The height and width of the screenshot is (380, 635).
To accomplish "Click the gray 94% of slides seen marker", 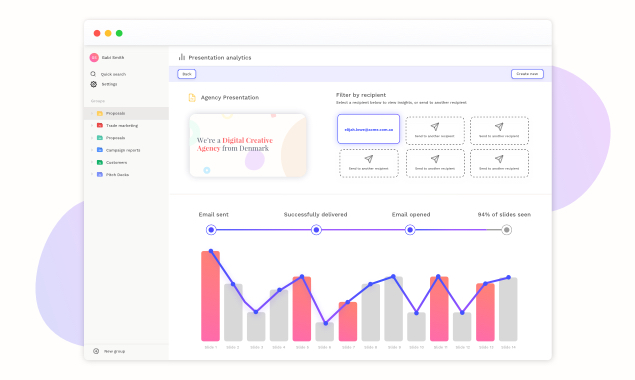I will pos(506,230).
